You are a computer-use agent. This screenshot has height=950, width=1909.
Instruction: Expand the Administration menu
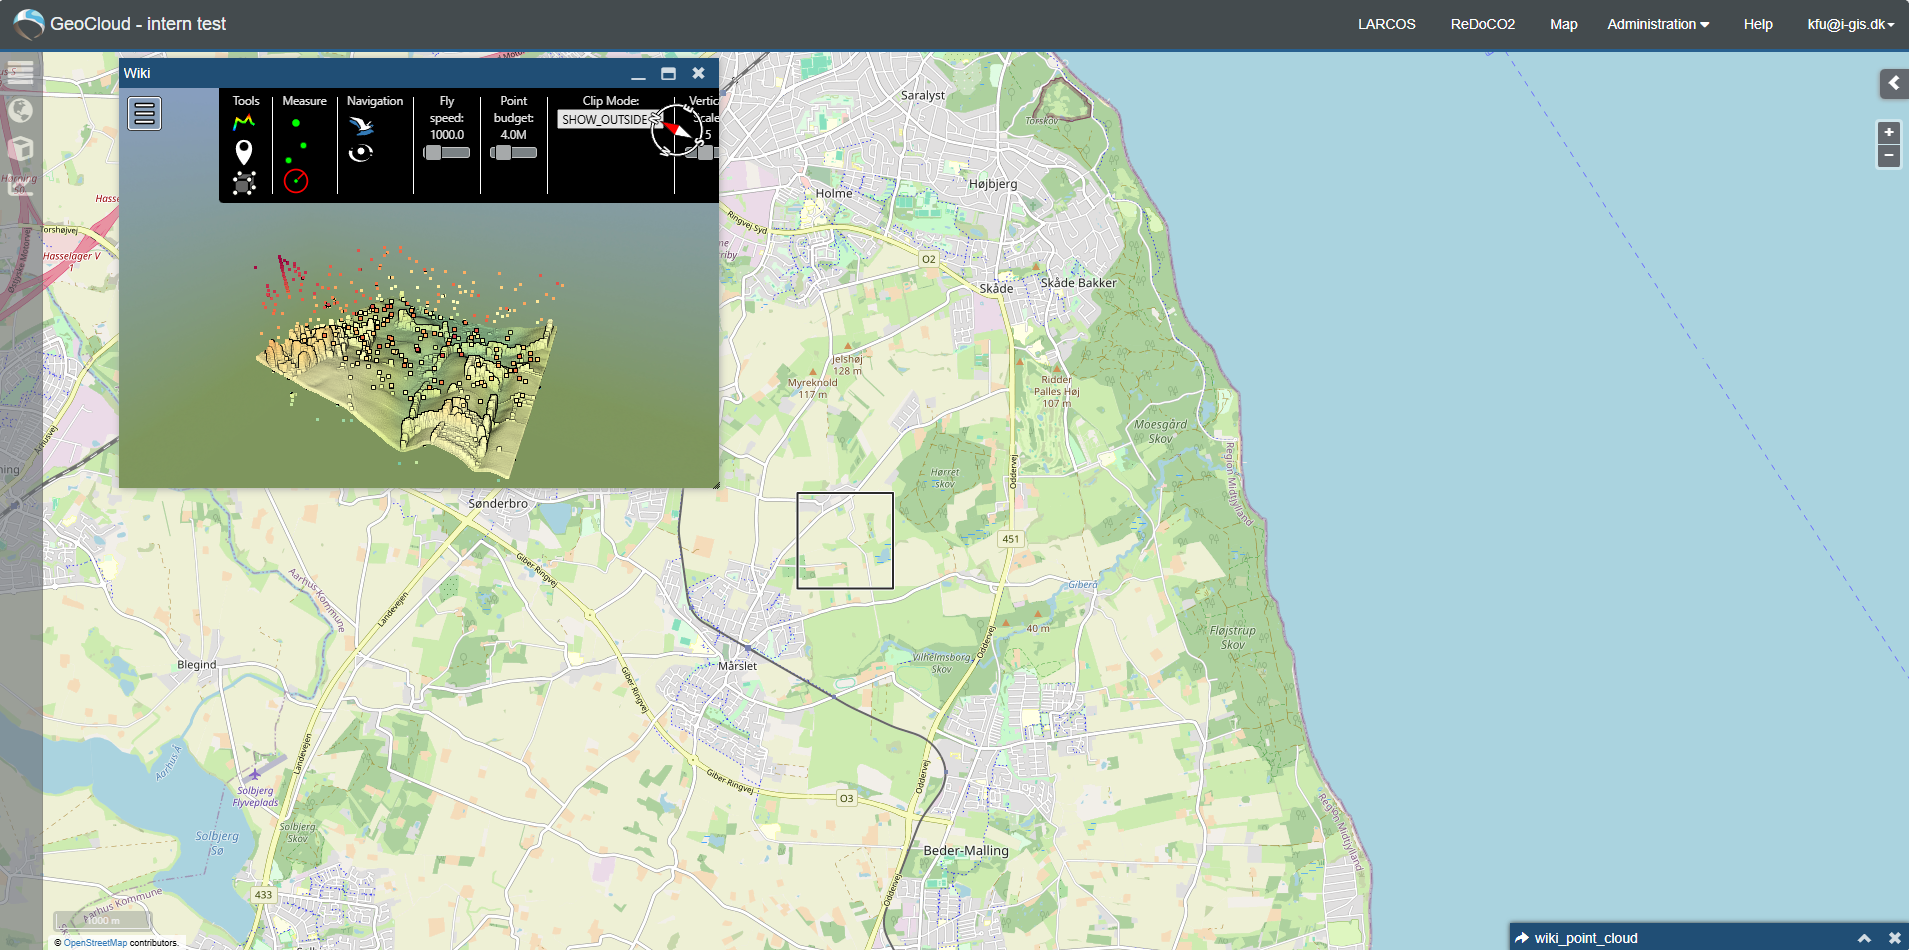pyautogui.click(x=1658, y=24)
